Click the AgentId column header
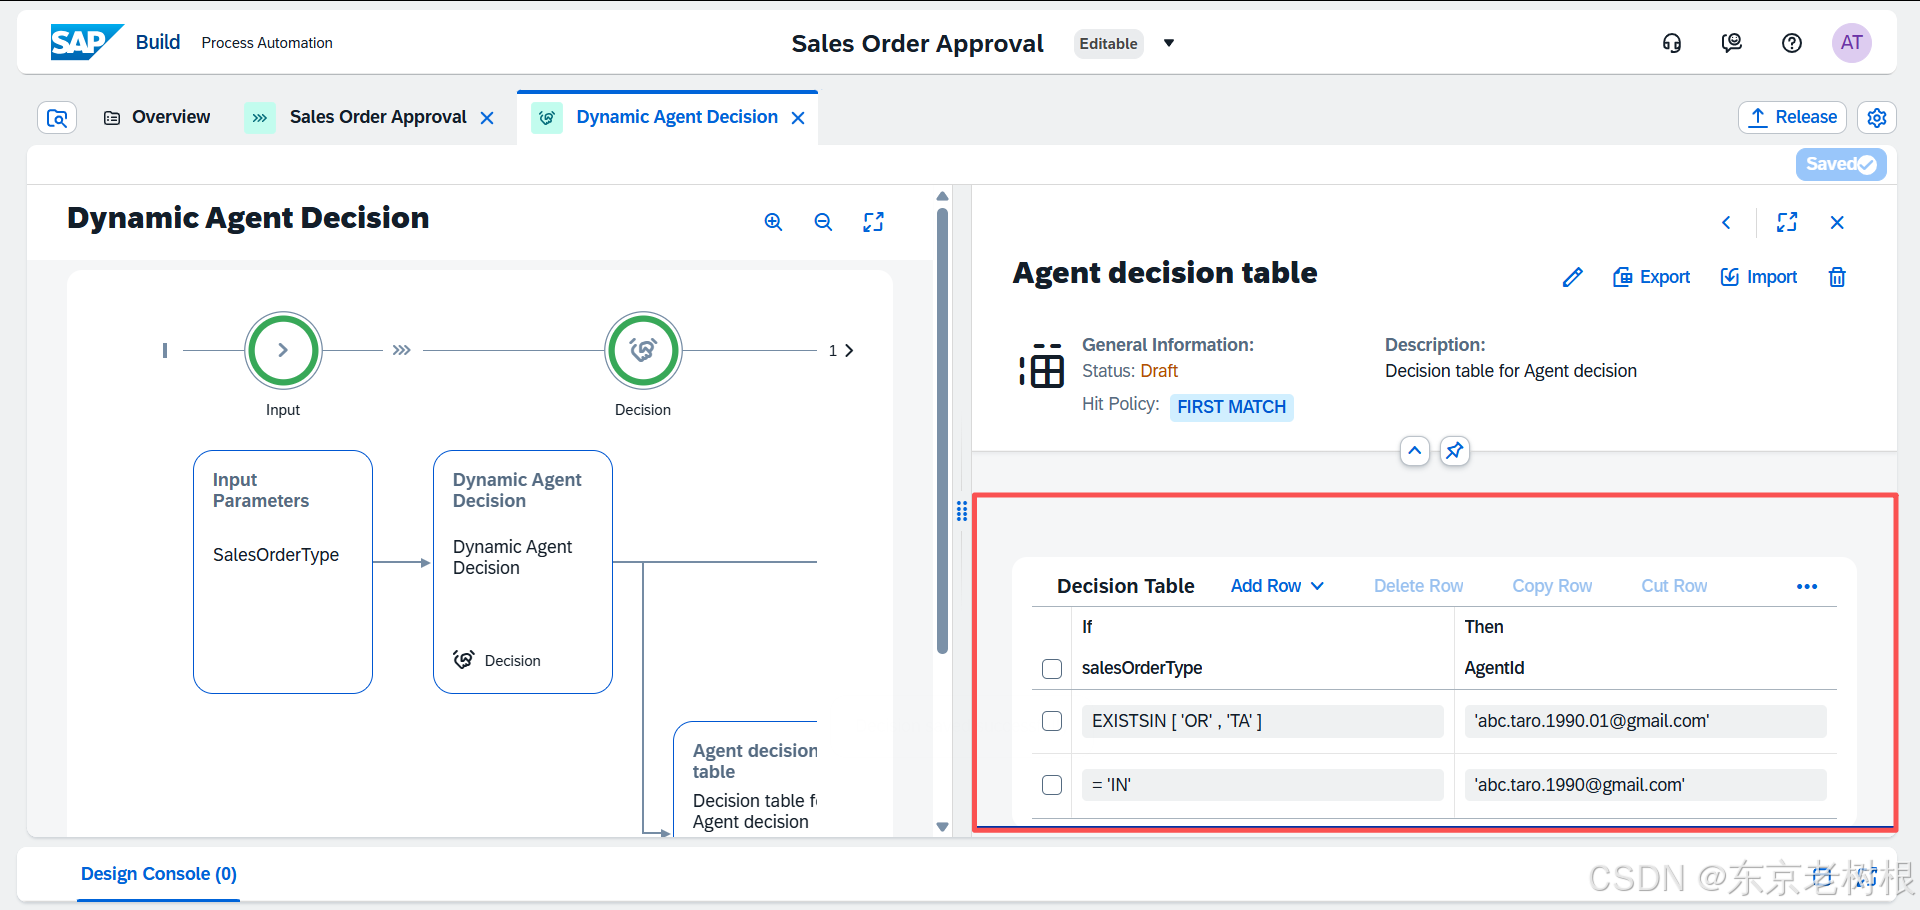Screen dimensions: 1920x910 1494,668
